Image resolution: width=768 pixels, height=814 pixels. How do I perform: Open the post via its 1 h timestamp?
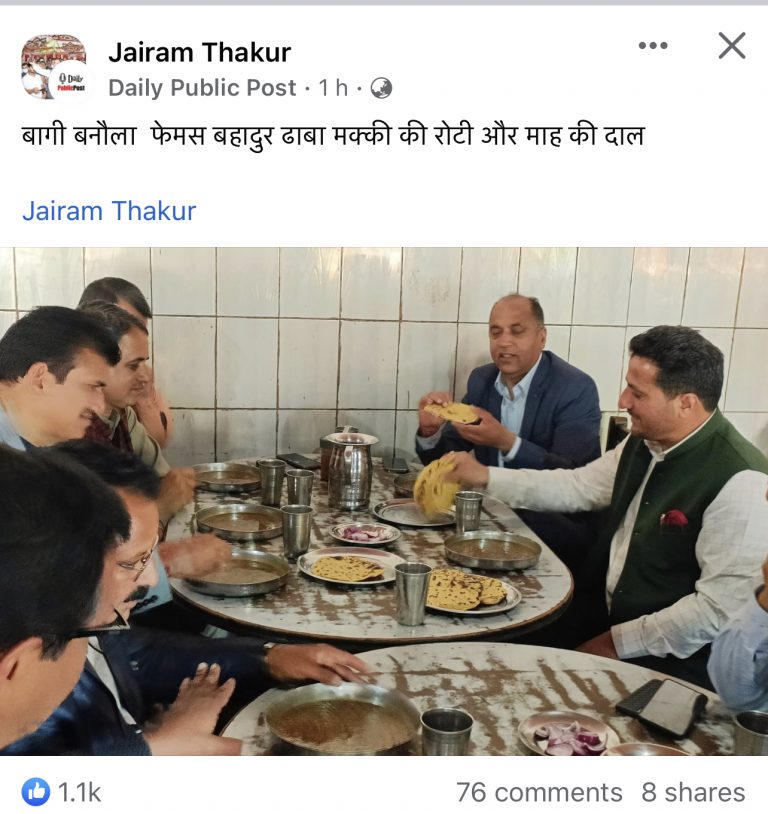(333, 88)
